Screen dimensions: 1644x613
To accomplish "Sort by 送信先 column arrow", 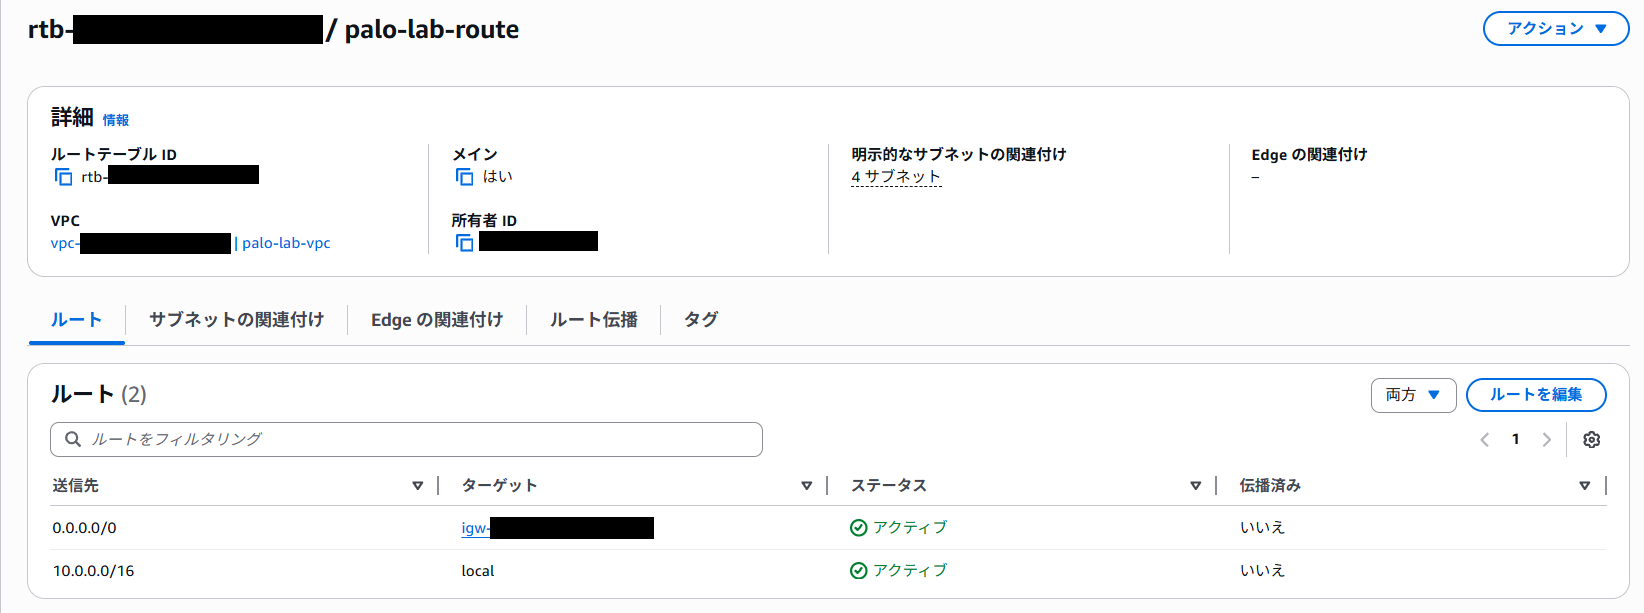I will 418,486.
